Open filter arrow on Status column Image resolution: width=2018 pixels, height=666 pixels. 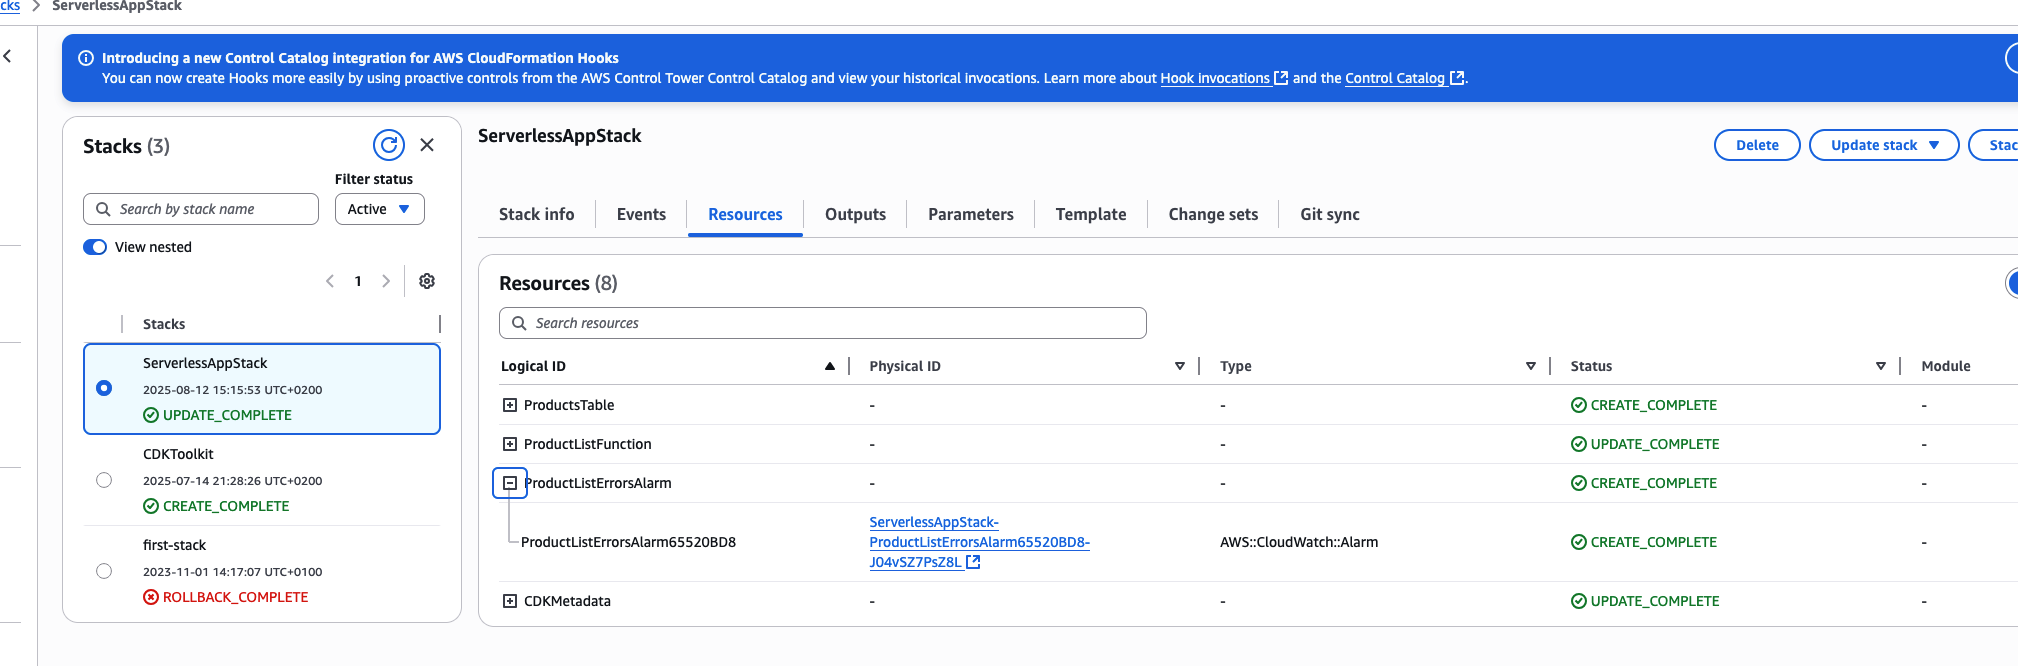click(x=1881, y=366)
